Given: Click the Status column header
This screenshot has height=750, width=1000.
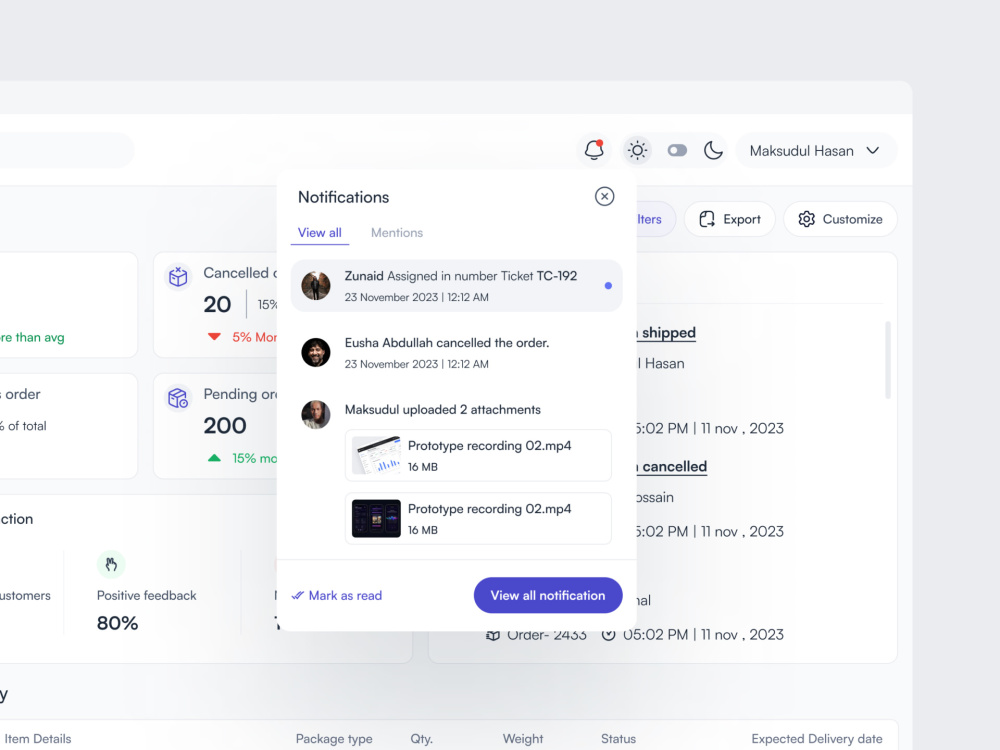Looking at the screenshot, I should point(618,739).
